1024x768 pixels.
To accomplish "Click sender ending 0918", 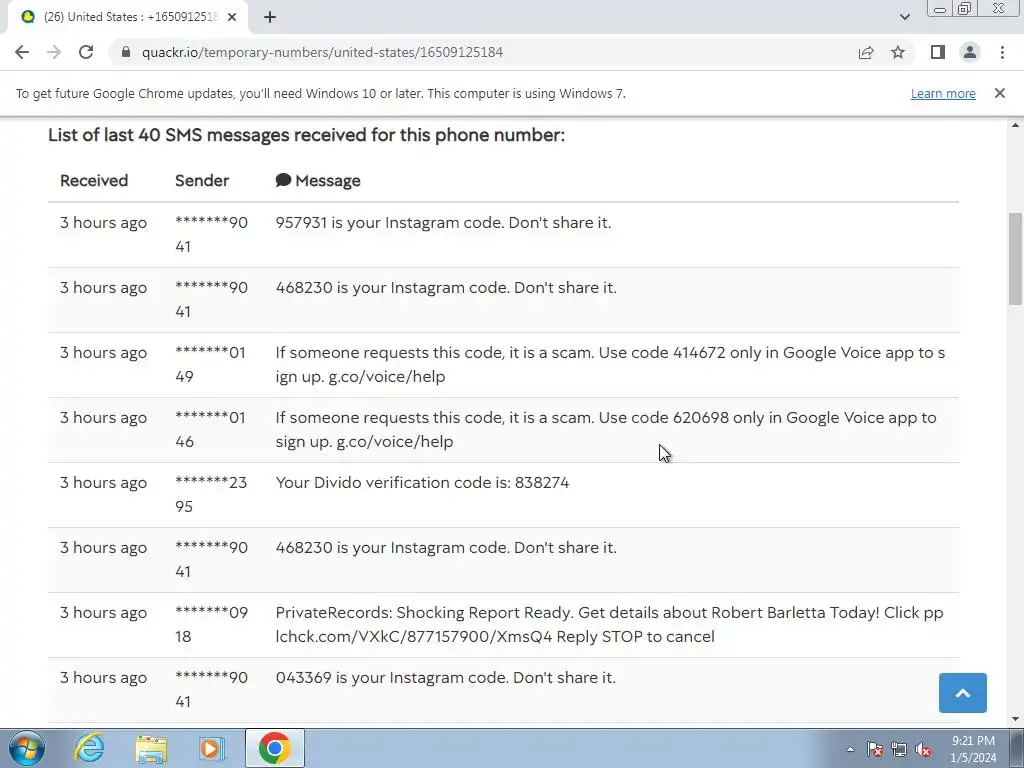I will coord(211,624).
